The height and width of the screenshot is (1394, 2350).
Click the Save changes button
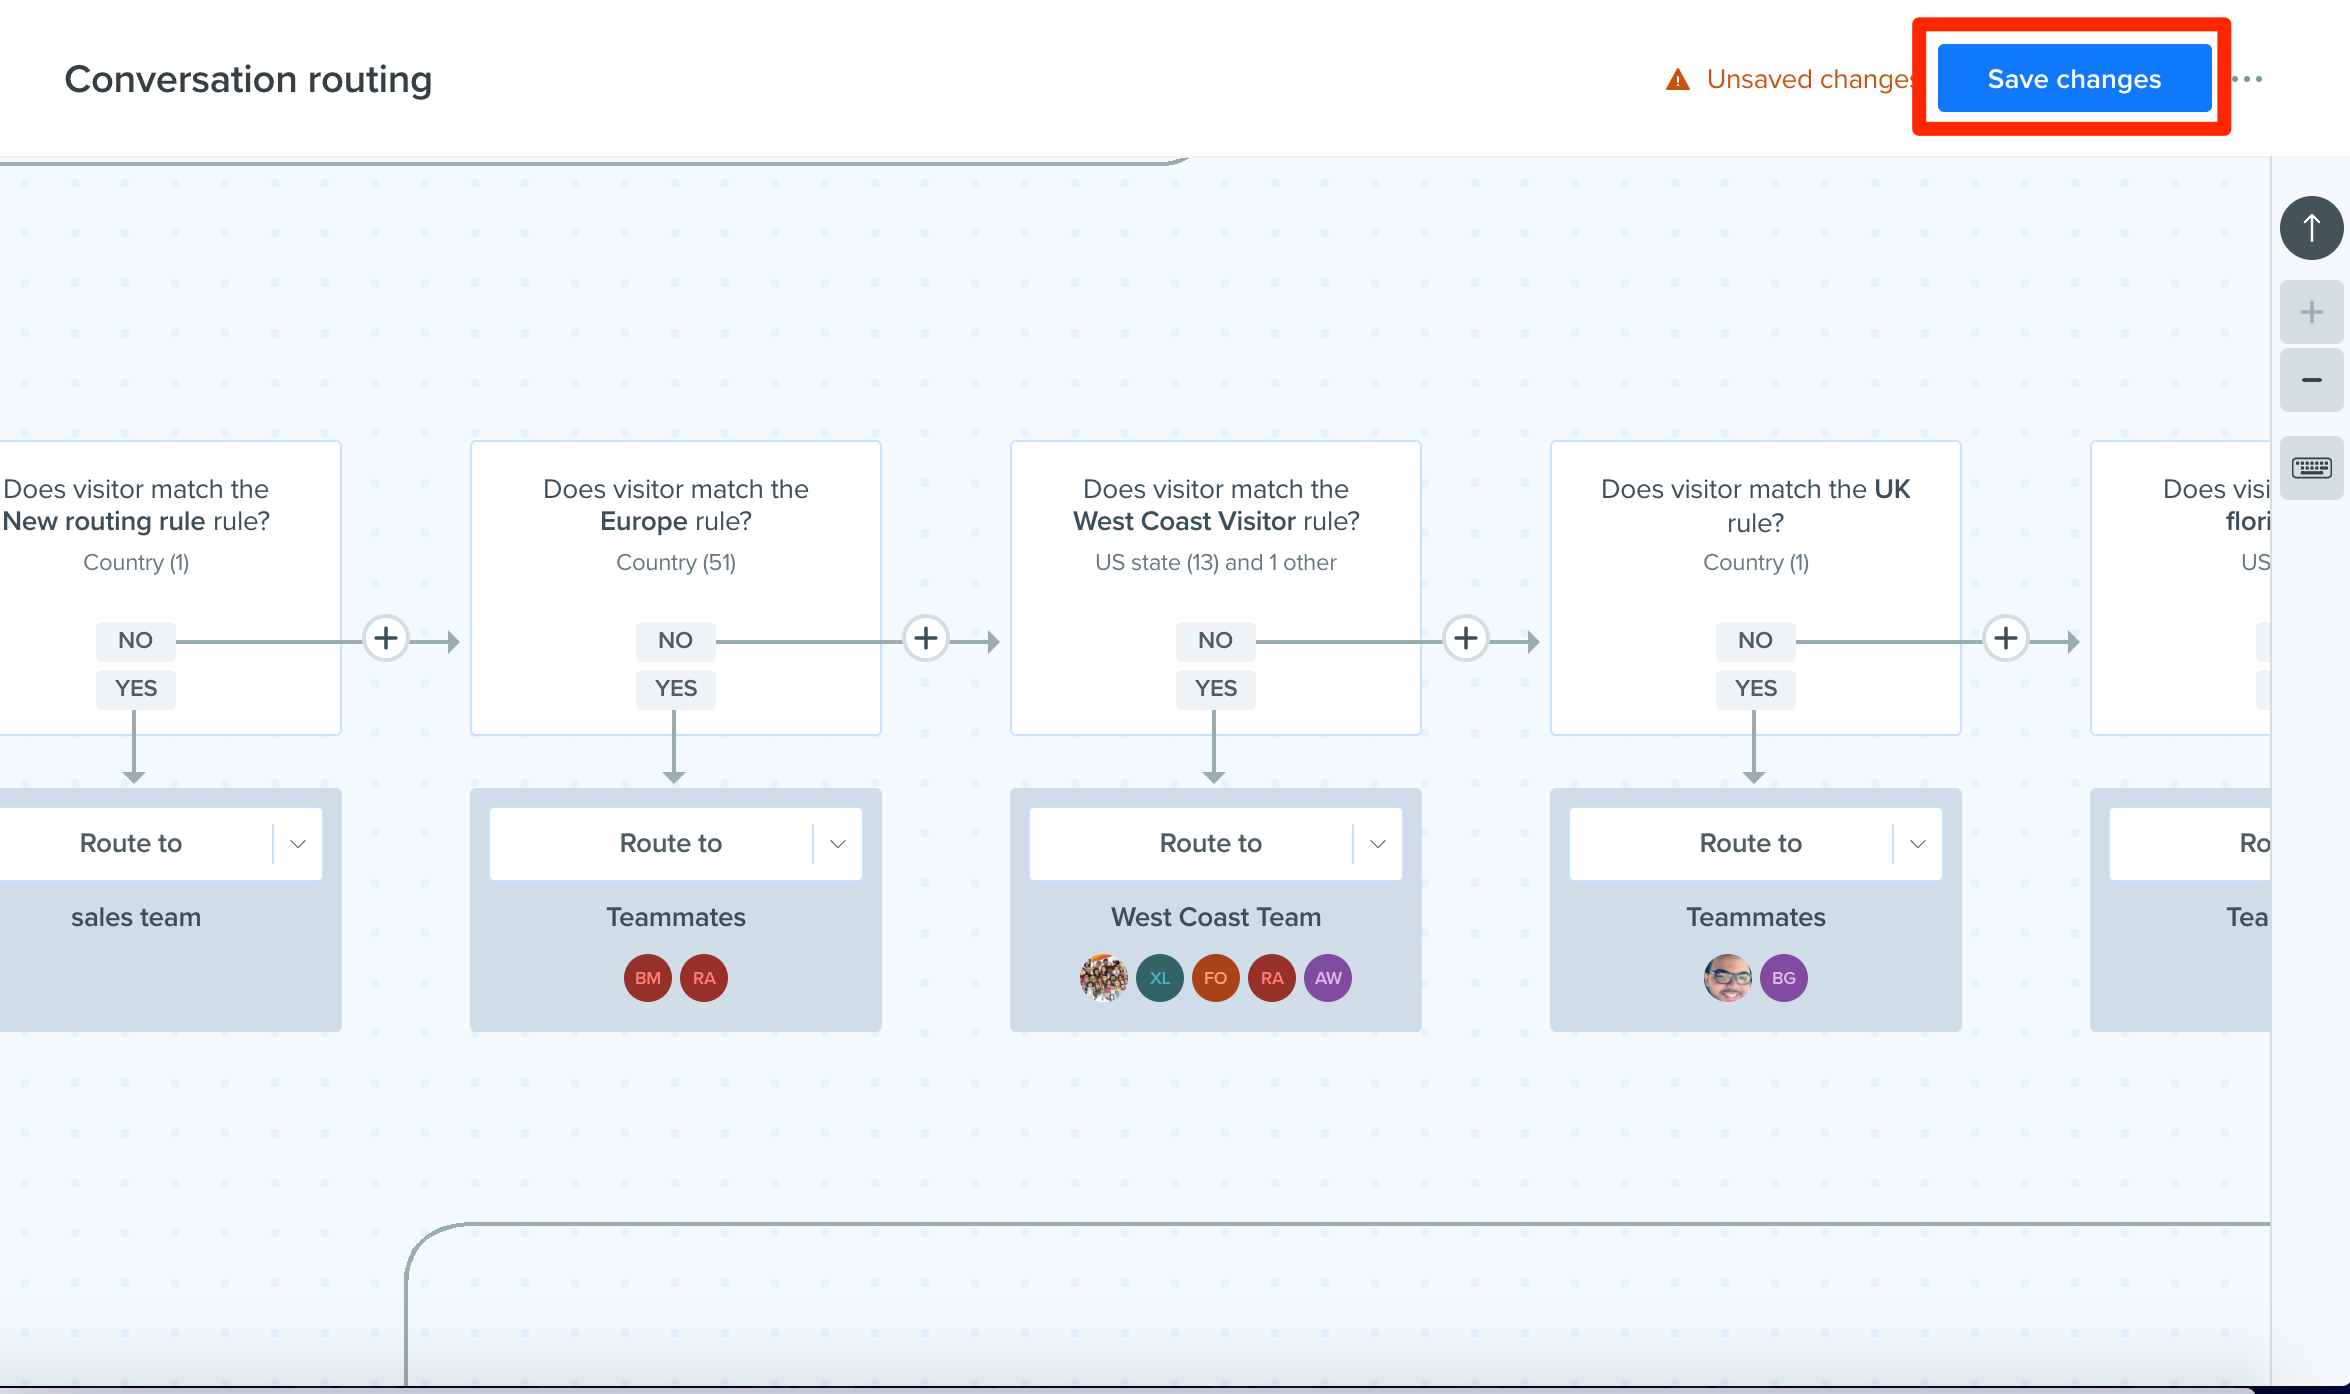(2074, 78)
